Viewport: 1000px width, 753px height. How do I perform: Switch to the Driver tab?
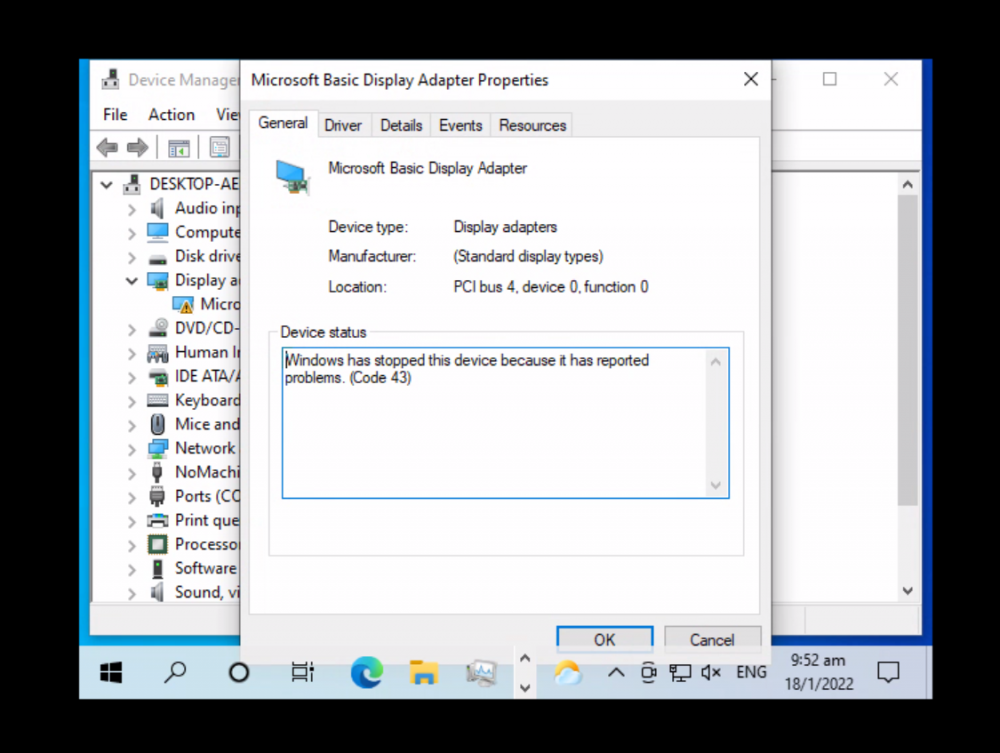[x=343, y=126]
